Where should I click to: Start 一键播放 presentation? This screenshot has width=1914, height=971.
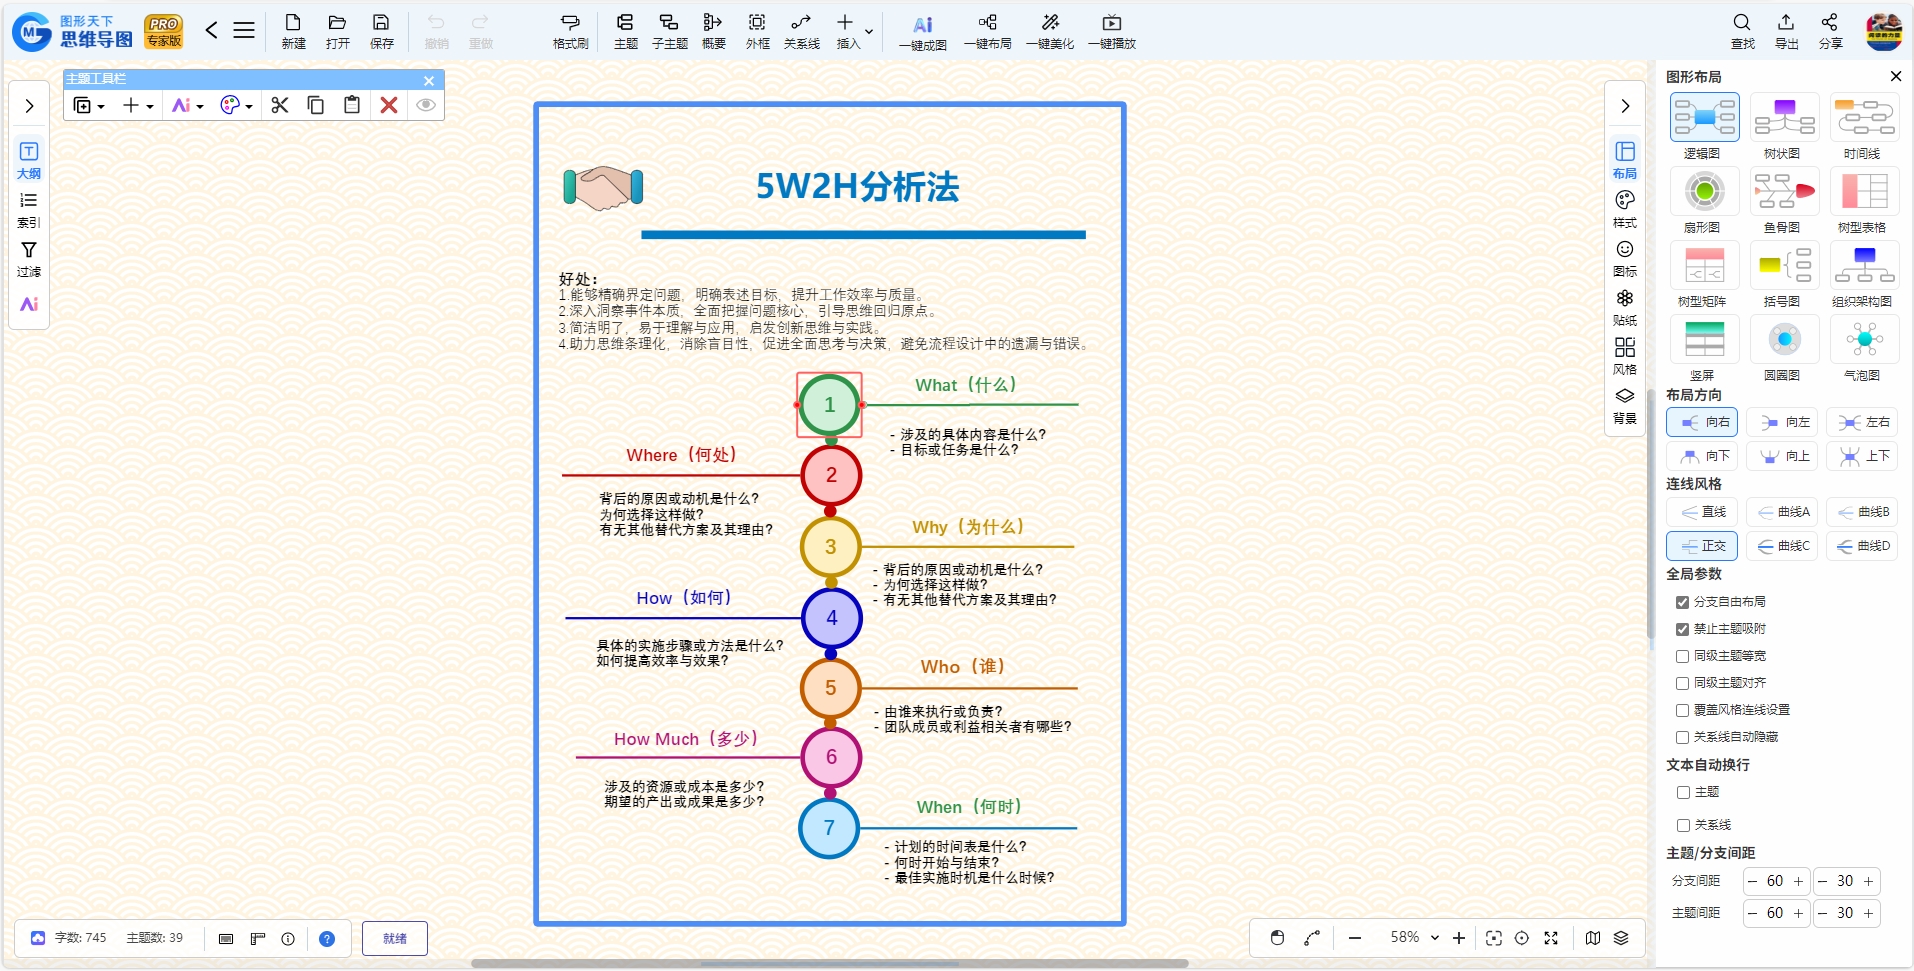(1111, 31)
